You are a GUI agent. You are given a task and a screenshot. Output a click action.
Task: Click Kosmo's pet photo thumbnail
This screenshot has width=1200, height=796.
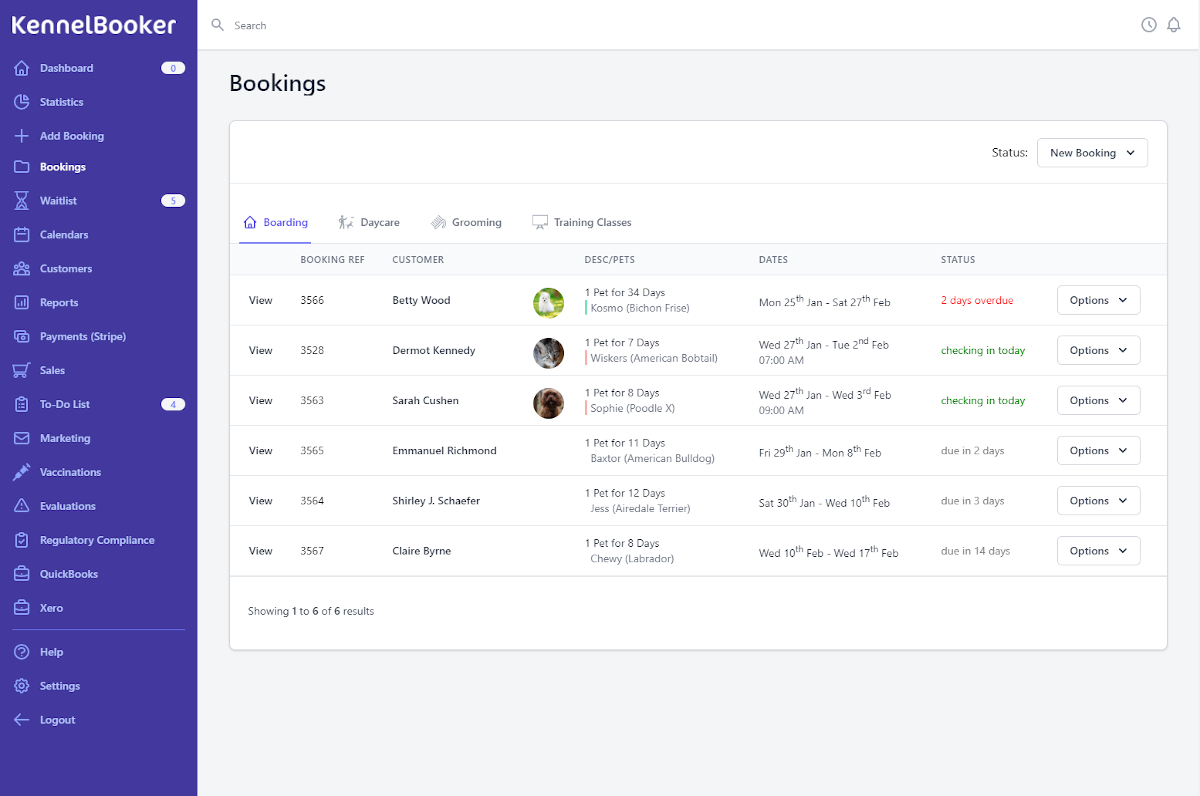tap(548, 302)
